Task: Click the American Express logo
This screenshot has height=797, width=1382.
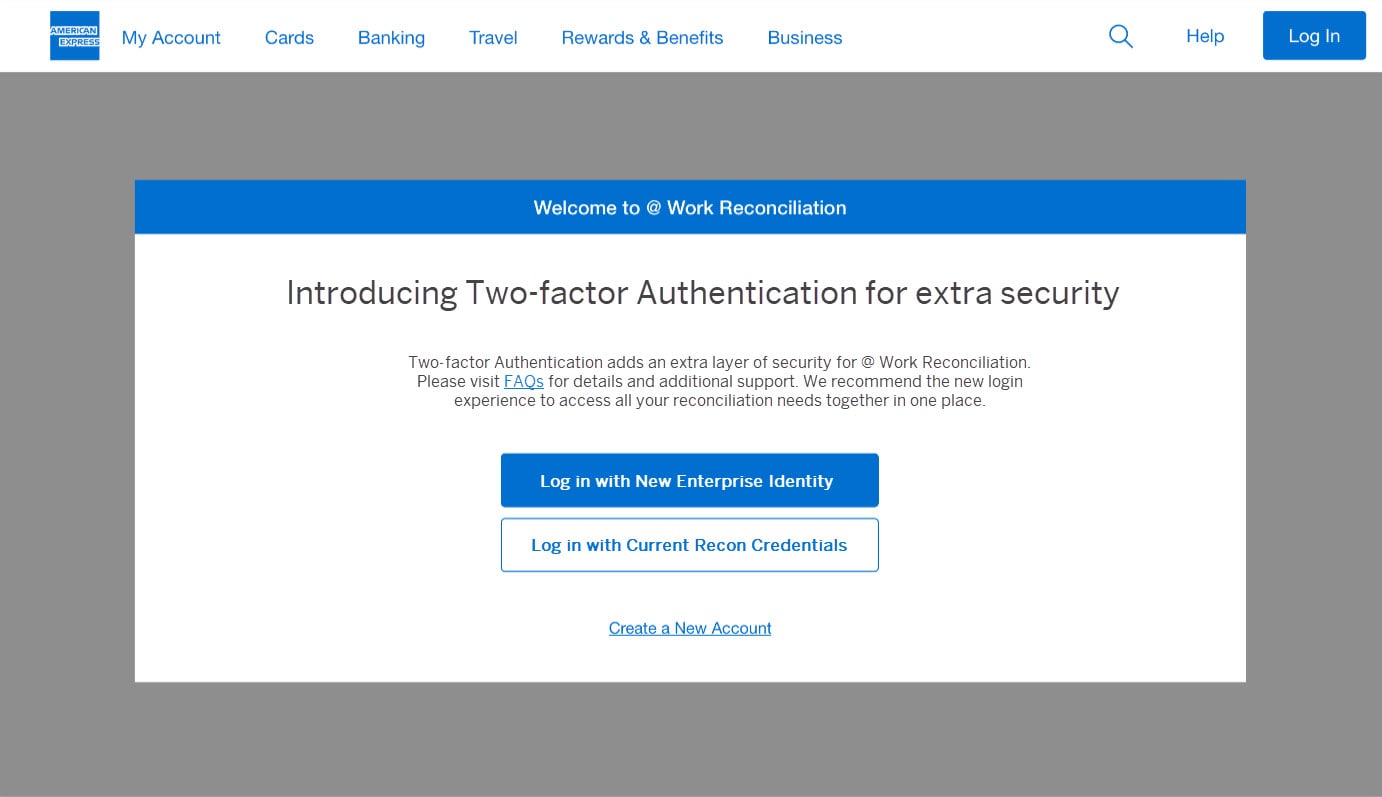Action: (75, 36)
